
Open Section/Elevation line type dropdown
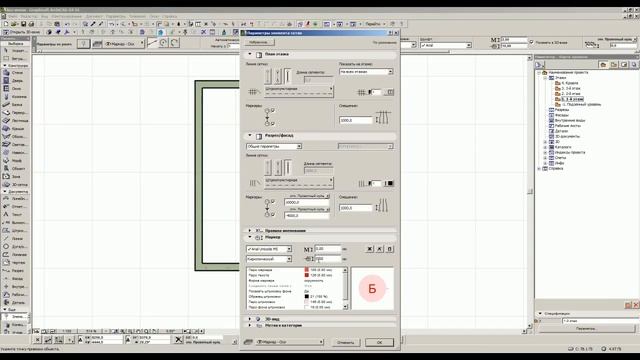tap(299, 183)
